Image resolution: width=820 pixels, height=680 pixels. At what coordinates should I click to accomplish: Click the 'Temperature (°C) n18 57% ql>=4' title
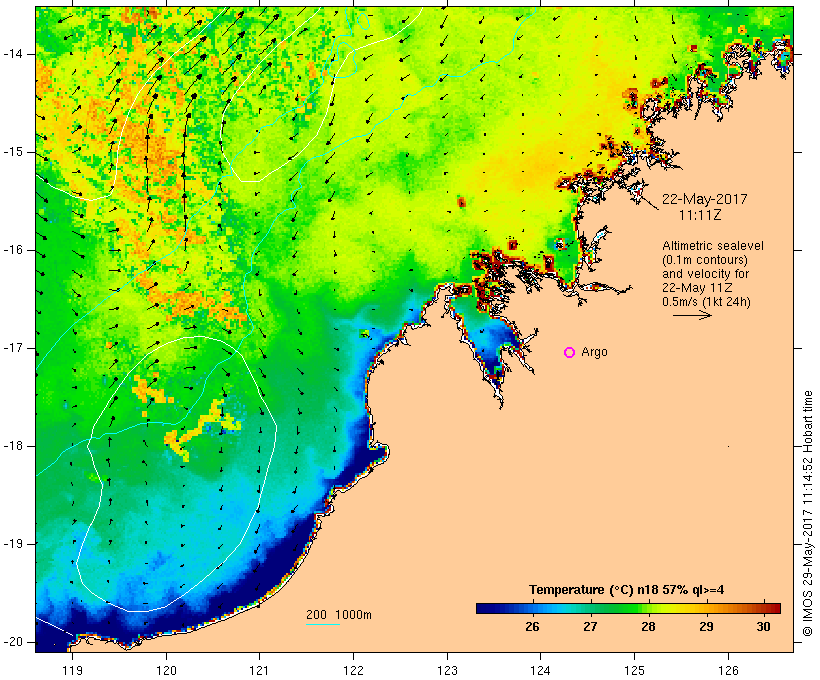pos(627,590)
